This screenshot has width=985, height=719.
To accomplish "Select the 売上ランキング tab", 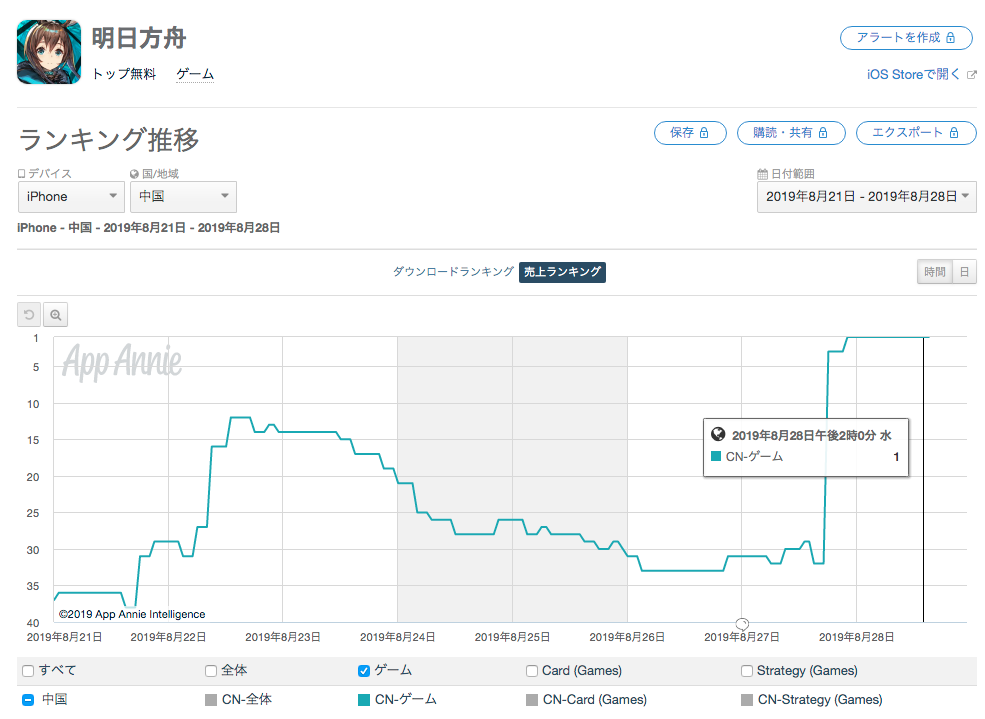I will [562, 272].
